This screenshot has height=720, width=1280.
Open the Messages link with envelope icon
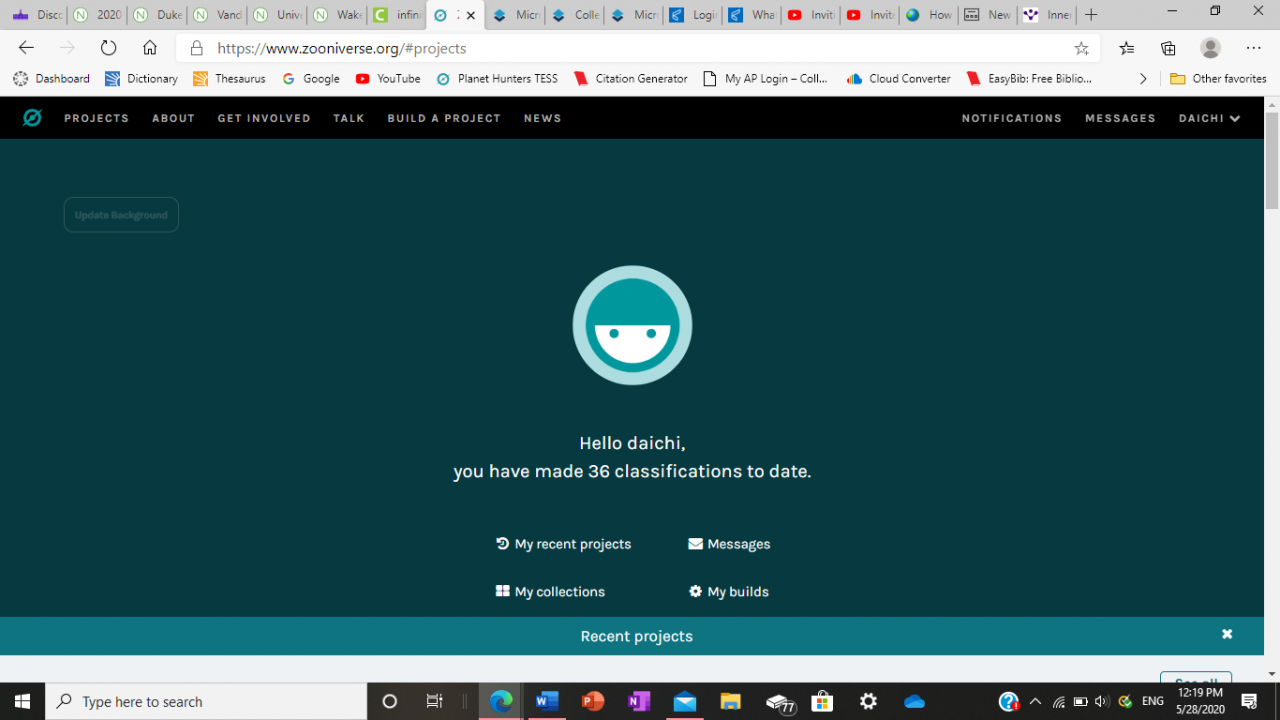tap(729, 544)
